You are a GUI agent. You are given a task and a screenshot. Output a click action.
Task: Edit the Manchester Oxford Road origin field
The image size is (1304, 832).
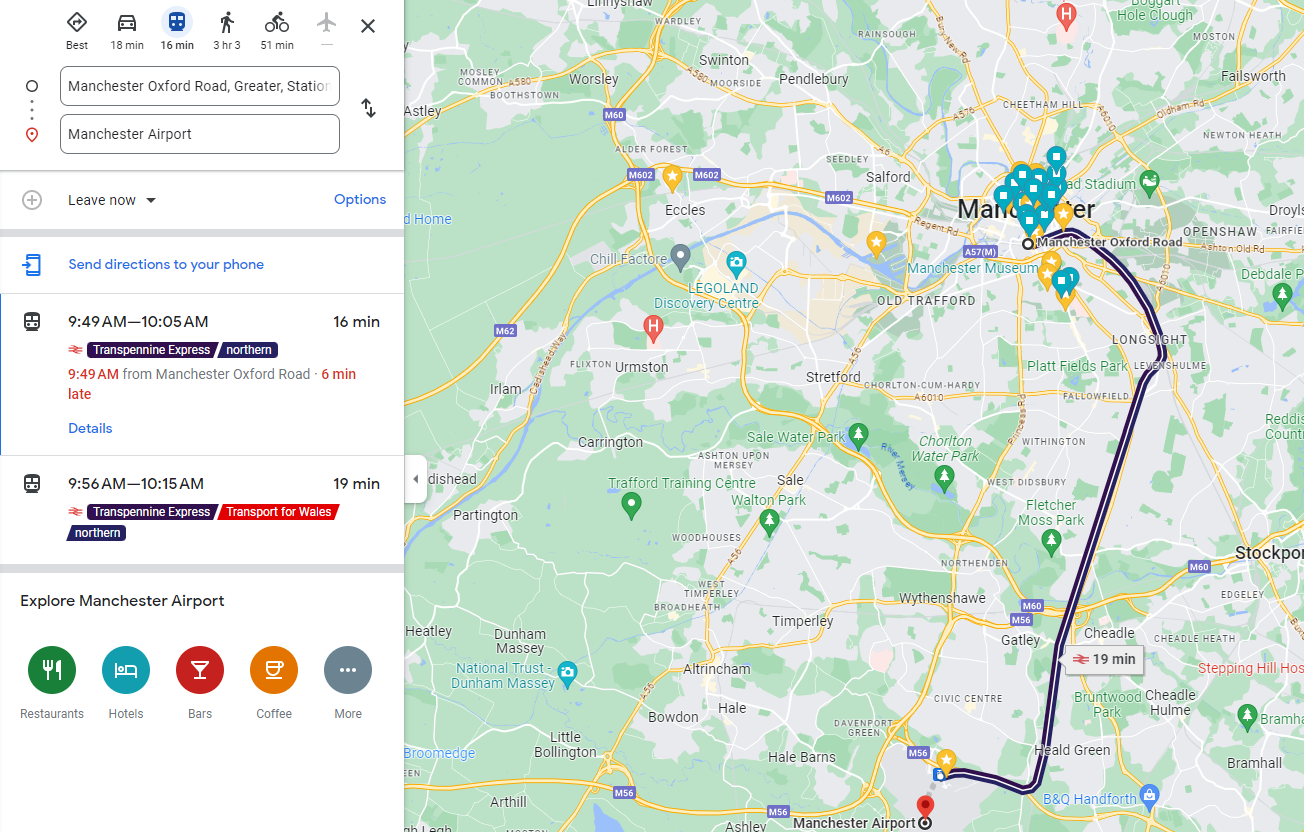tap(200, 86)
